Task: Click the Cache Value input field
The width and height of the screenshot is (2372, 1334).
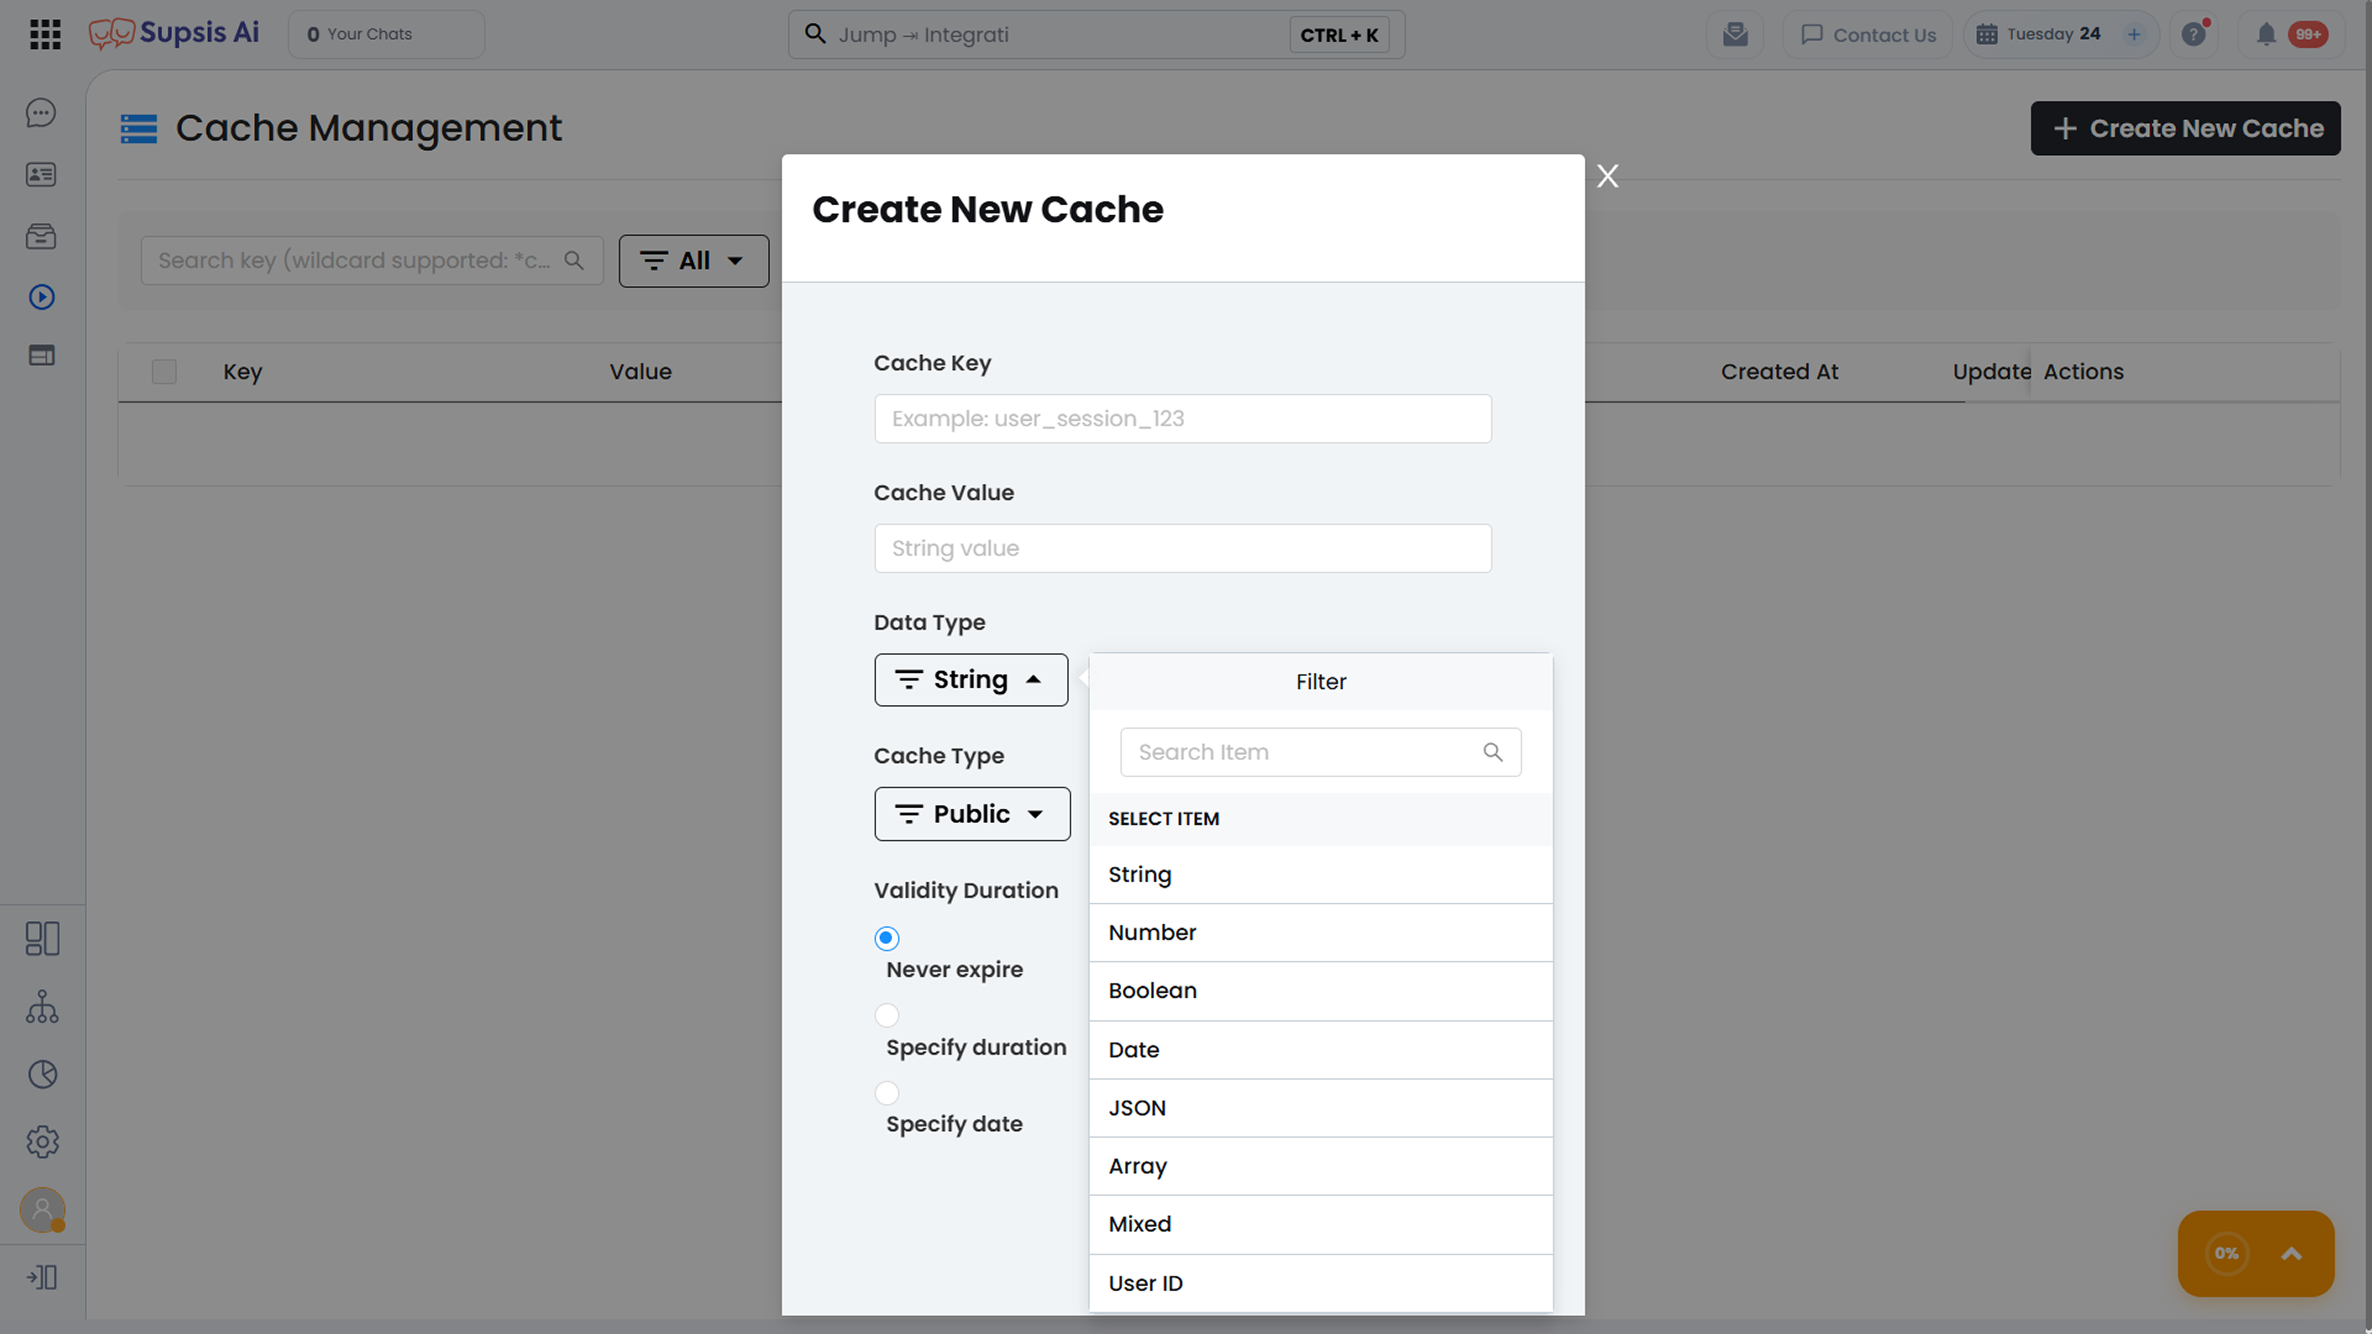Action: (1182, 548)
